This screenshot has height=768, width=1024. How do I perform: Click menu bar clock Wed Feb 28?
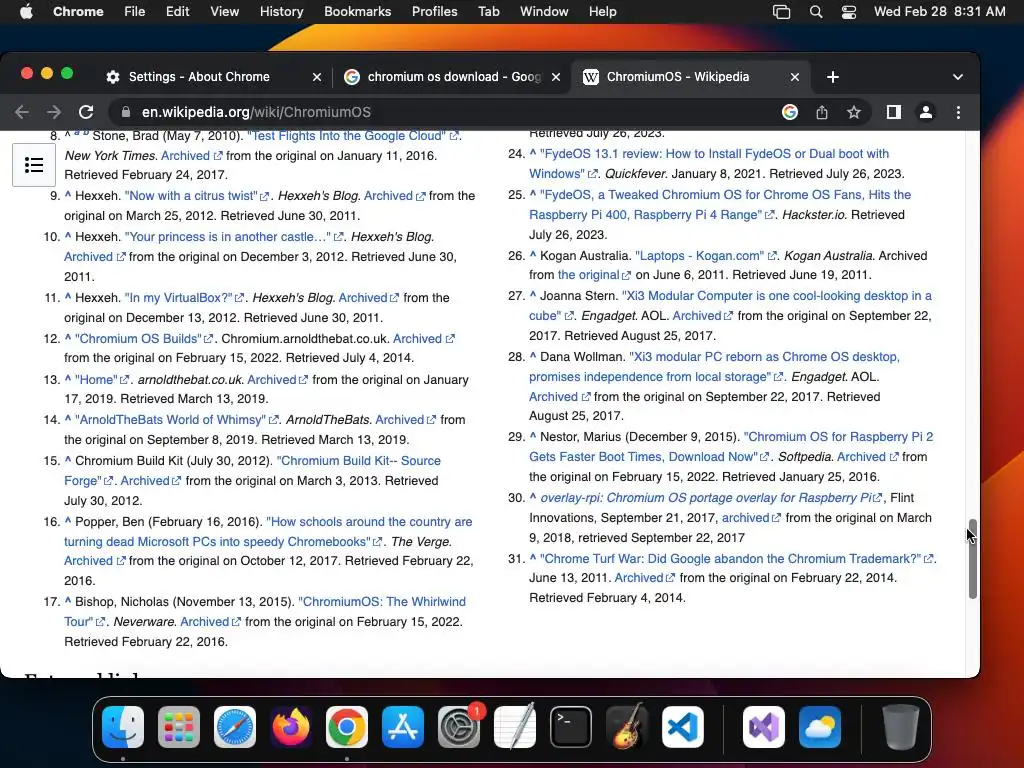pos(939,11)
